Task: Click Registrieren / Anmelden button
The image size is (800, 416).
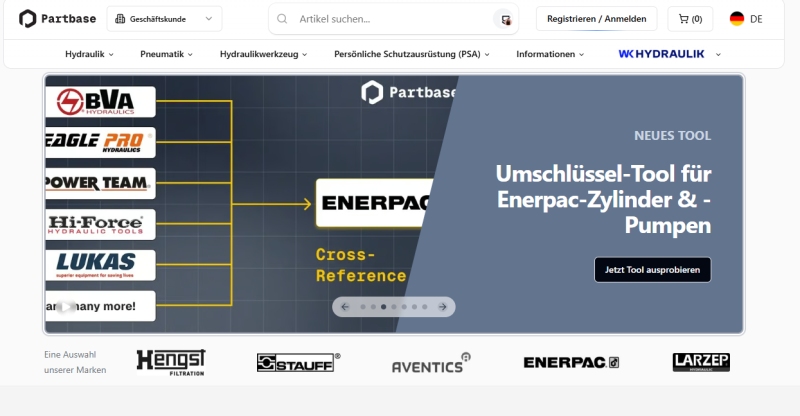Action: (x=596, y=19)
